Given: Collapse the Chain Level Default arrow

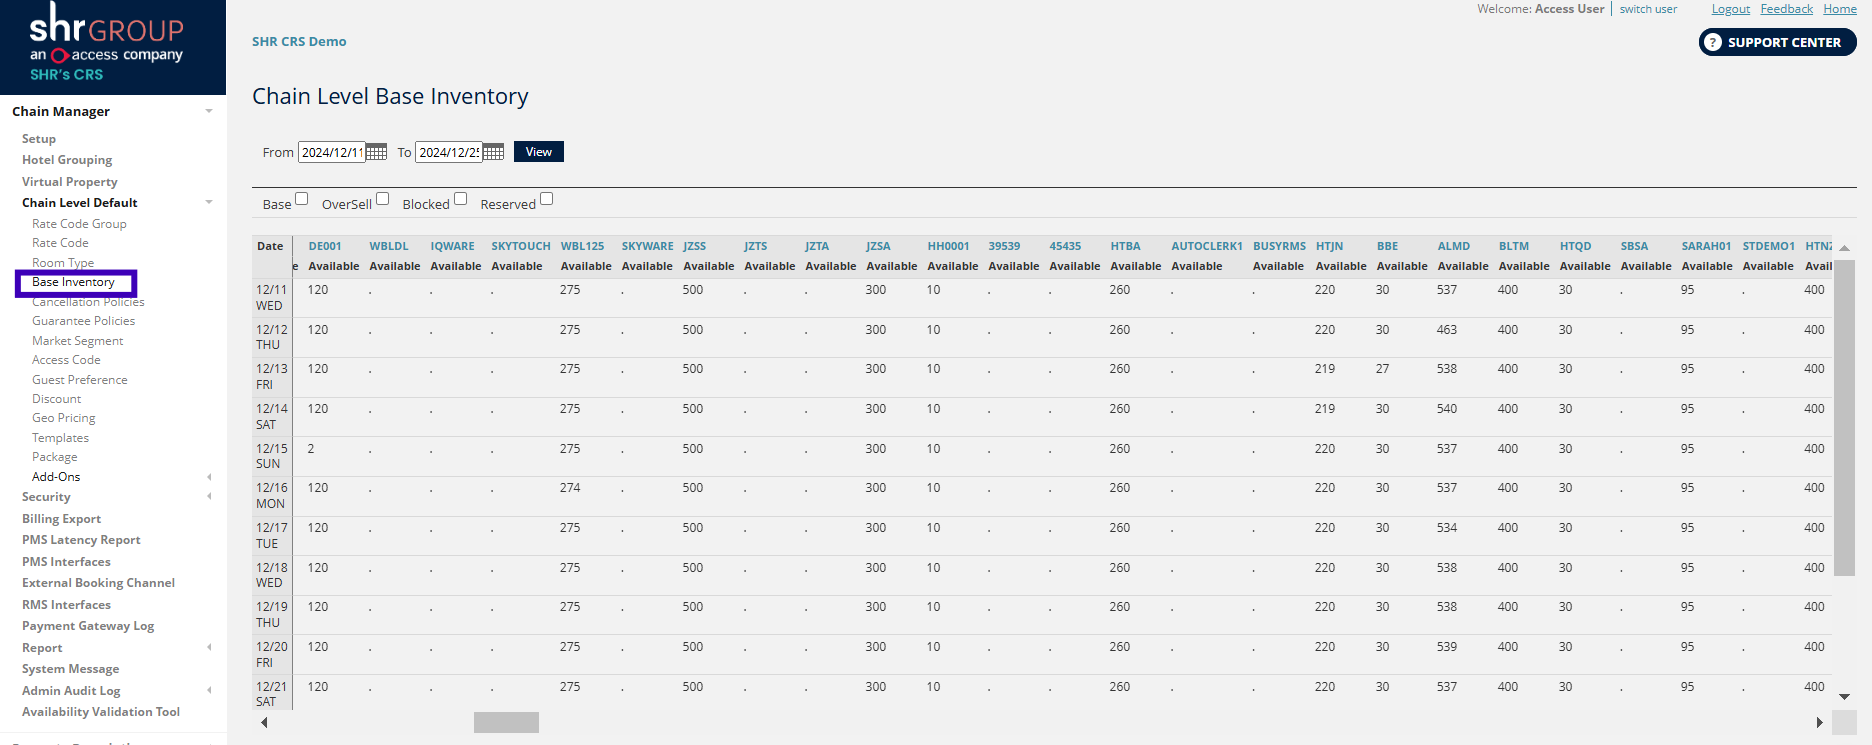Looking at the screenshot, I should (x=209, y=202).
